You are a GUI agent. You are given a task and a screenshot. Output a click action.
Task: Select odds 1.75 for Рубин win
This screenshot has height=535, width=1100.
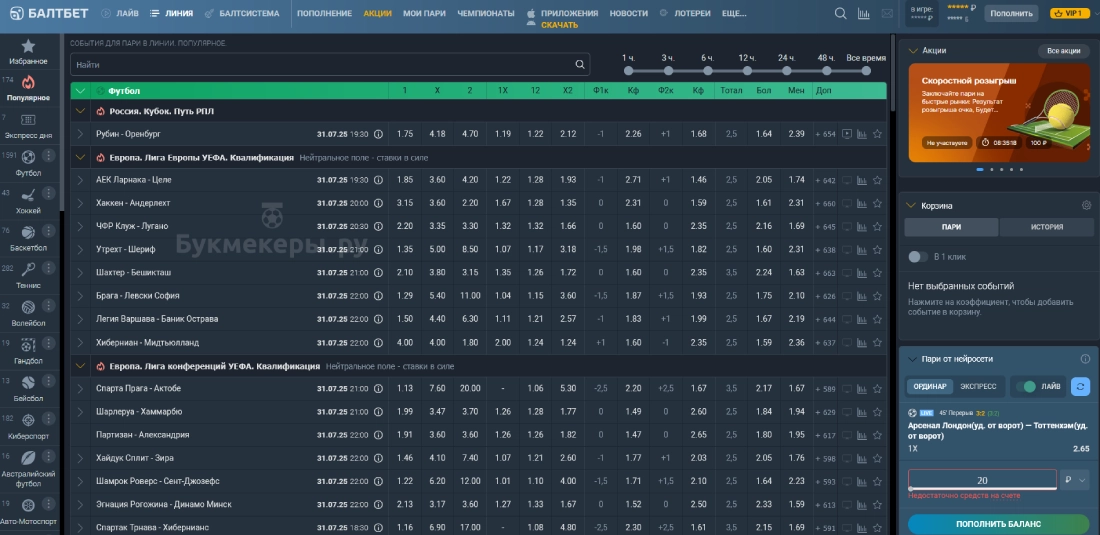(x=405, y=134)
